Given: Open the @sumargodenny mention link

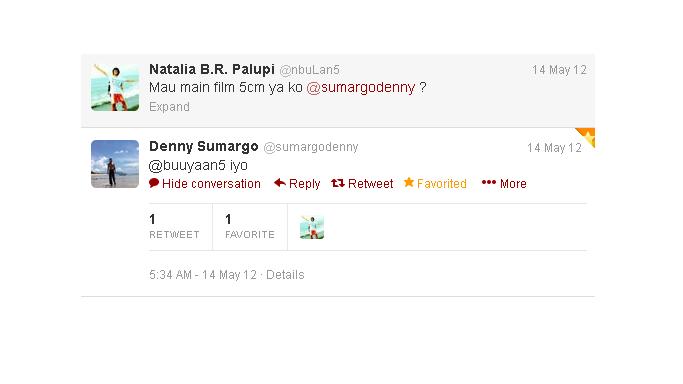Looking at the screenshot, I should 361,88.
